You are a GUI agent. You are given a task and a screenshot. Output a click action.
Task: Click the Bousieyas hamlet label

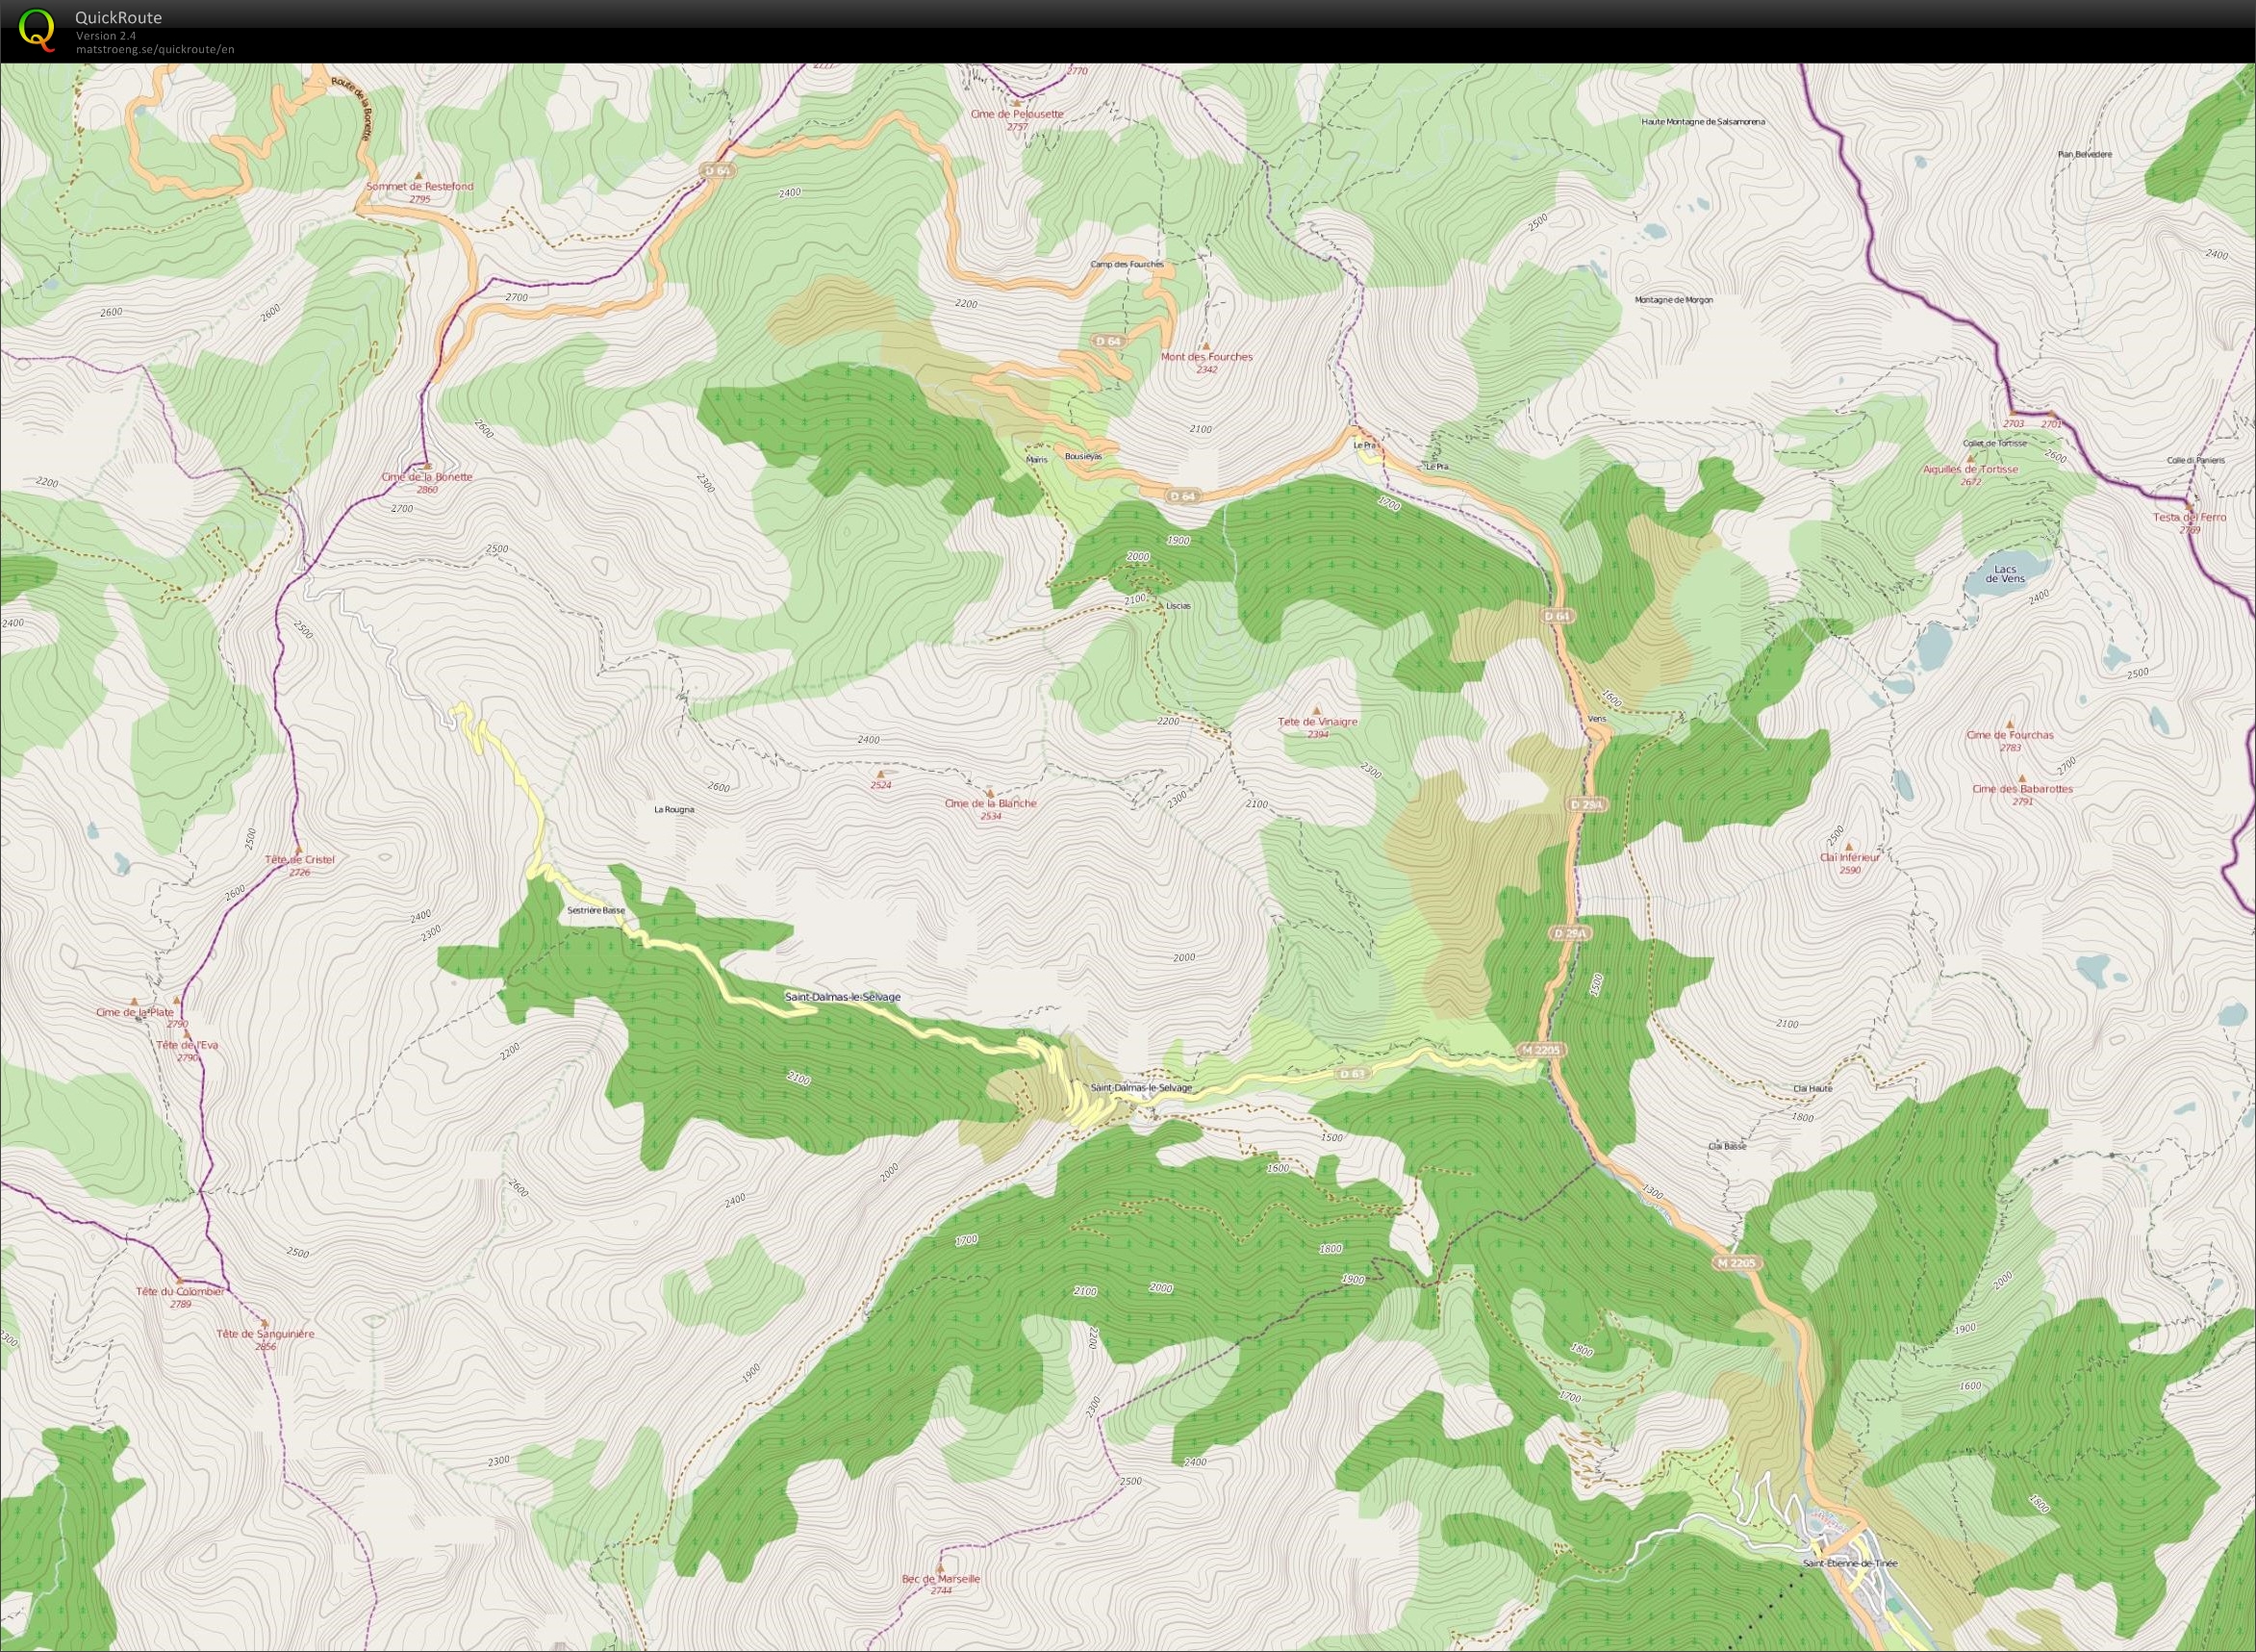point(1083,456)
